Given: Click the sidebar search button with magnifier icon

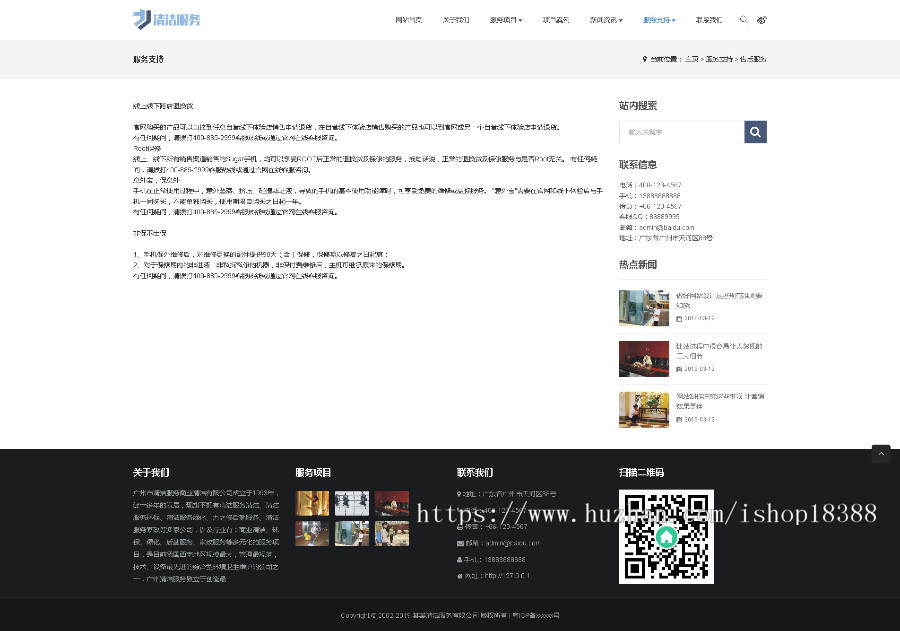Looking at the screenshot, I should (755, 131).
